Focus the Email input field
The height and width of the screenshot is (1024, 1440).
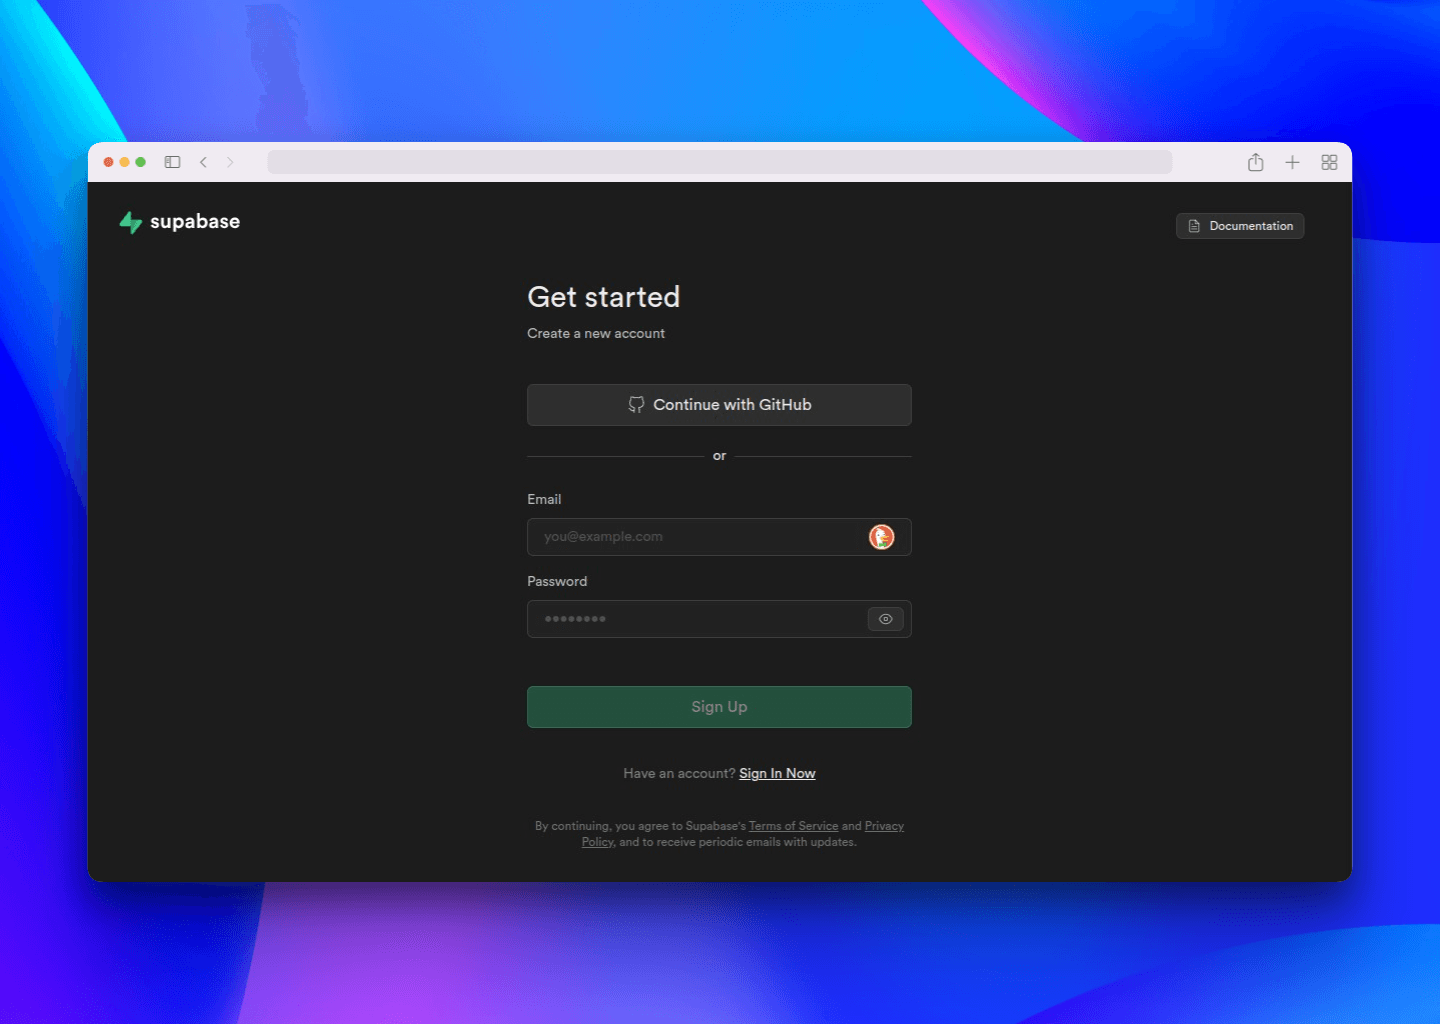[695, 537]
